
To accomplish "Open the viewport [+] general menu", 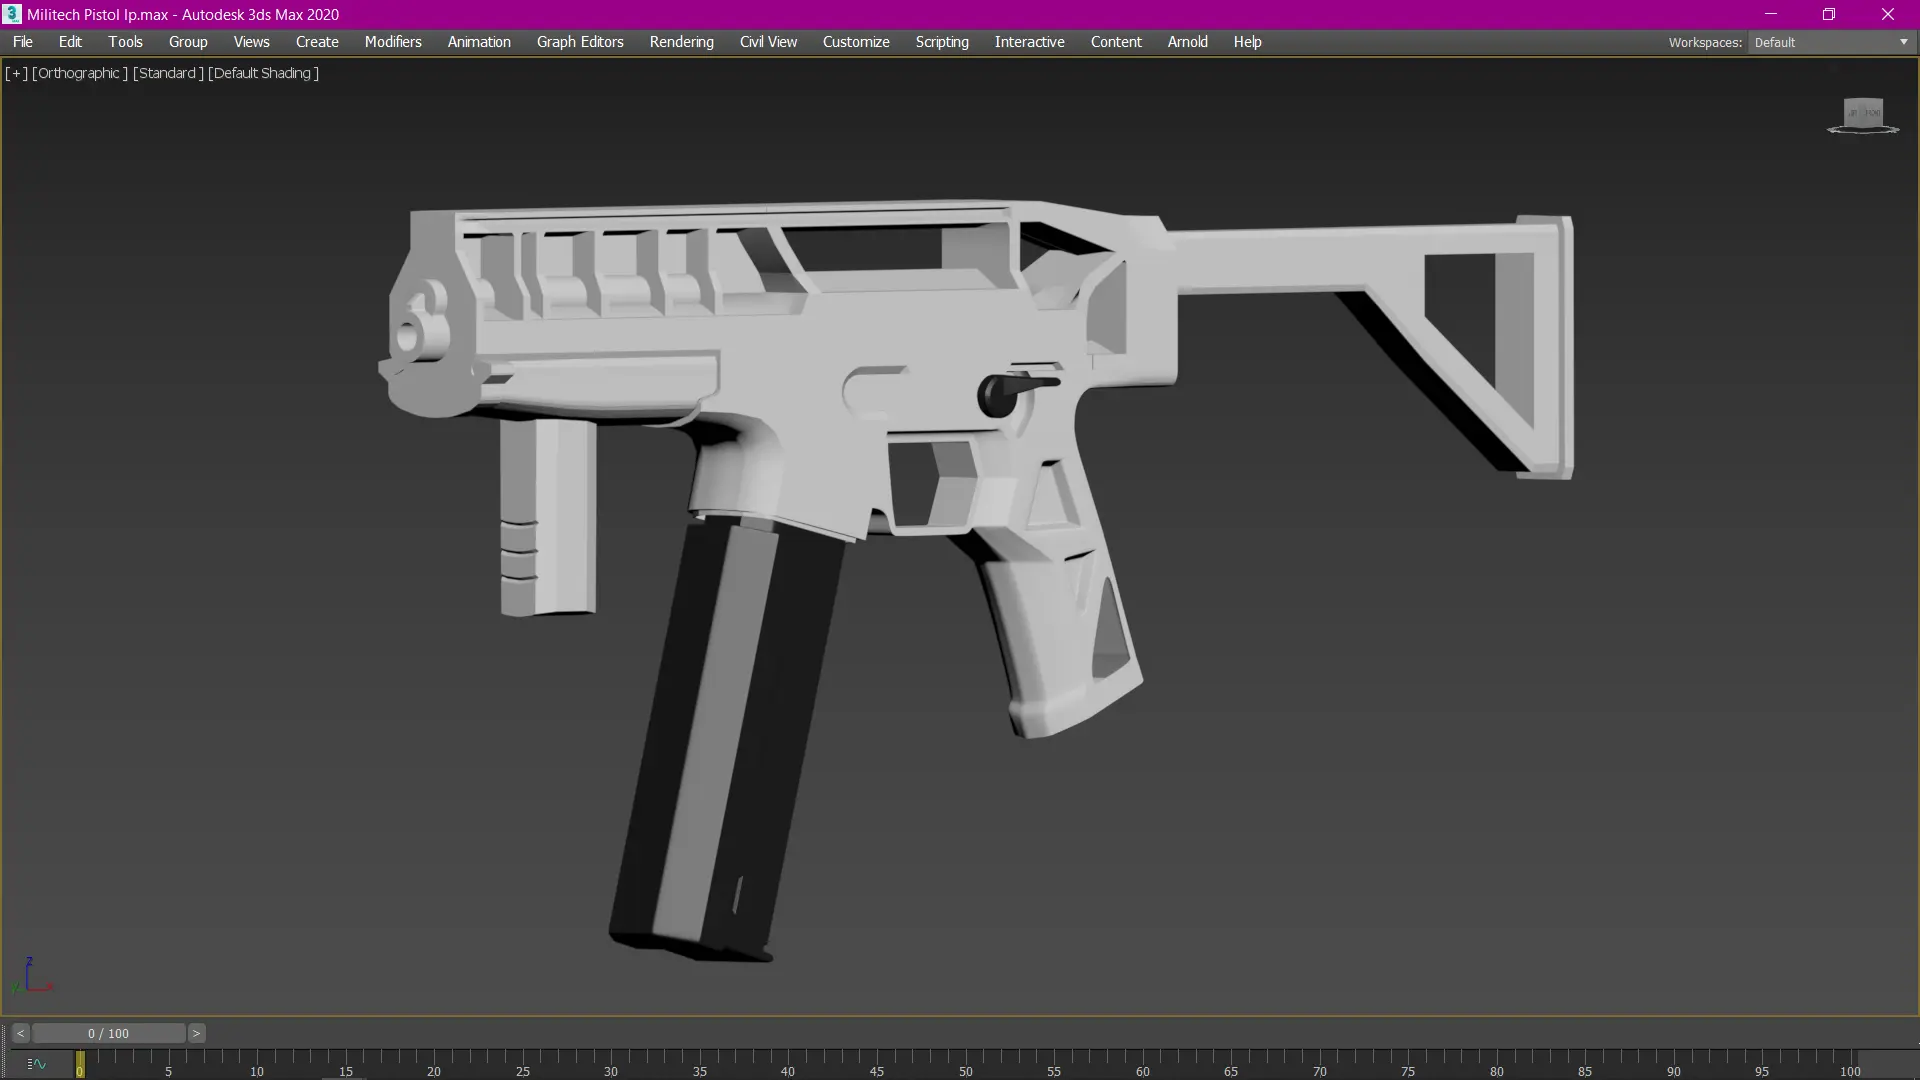I will 16,73.
